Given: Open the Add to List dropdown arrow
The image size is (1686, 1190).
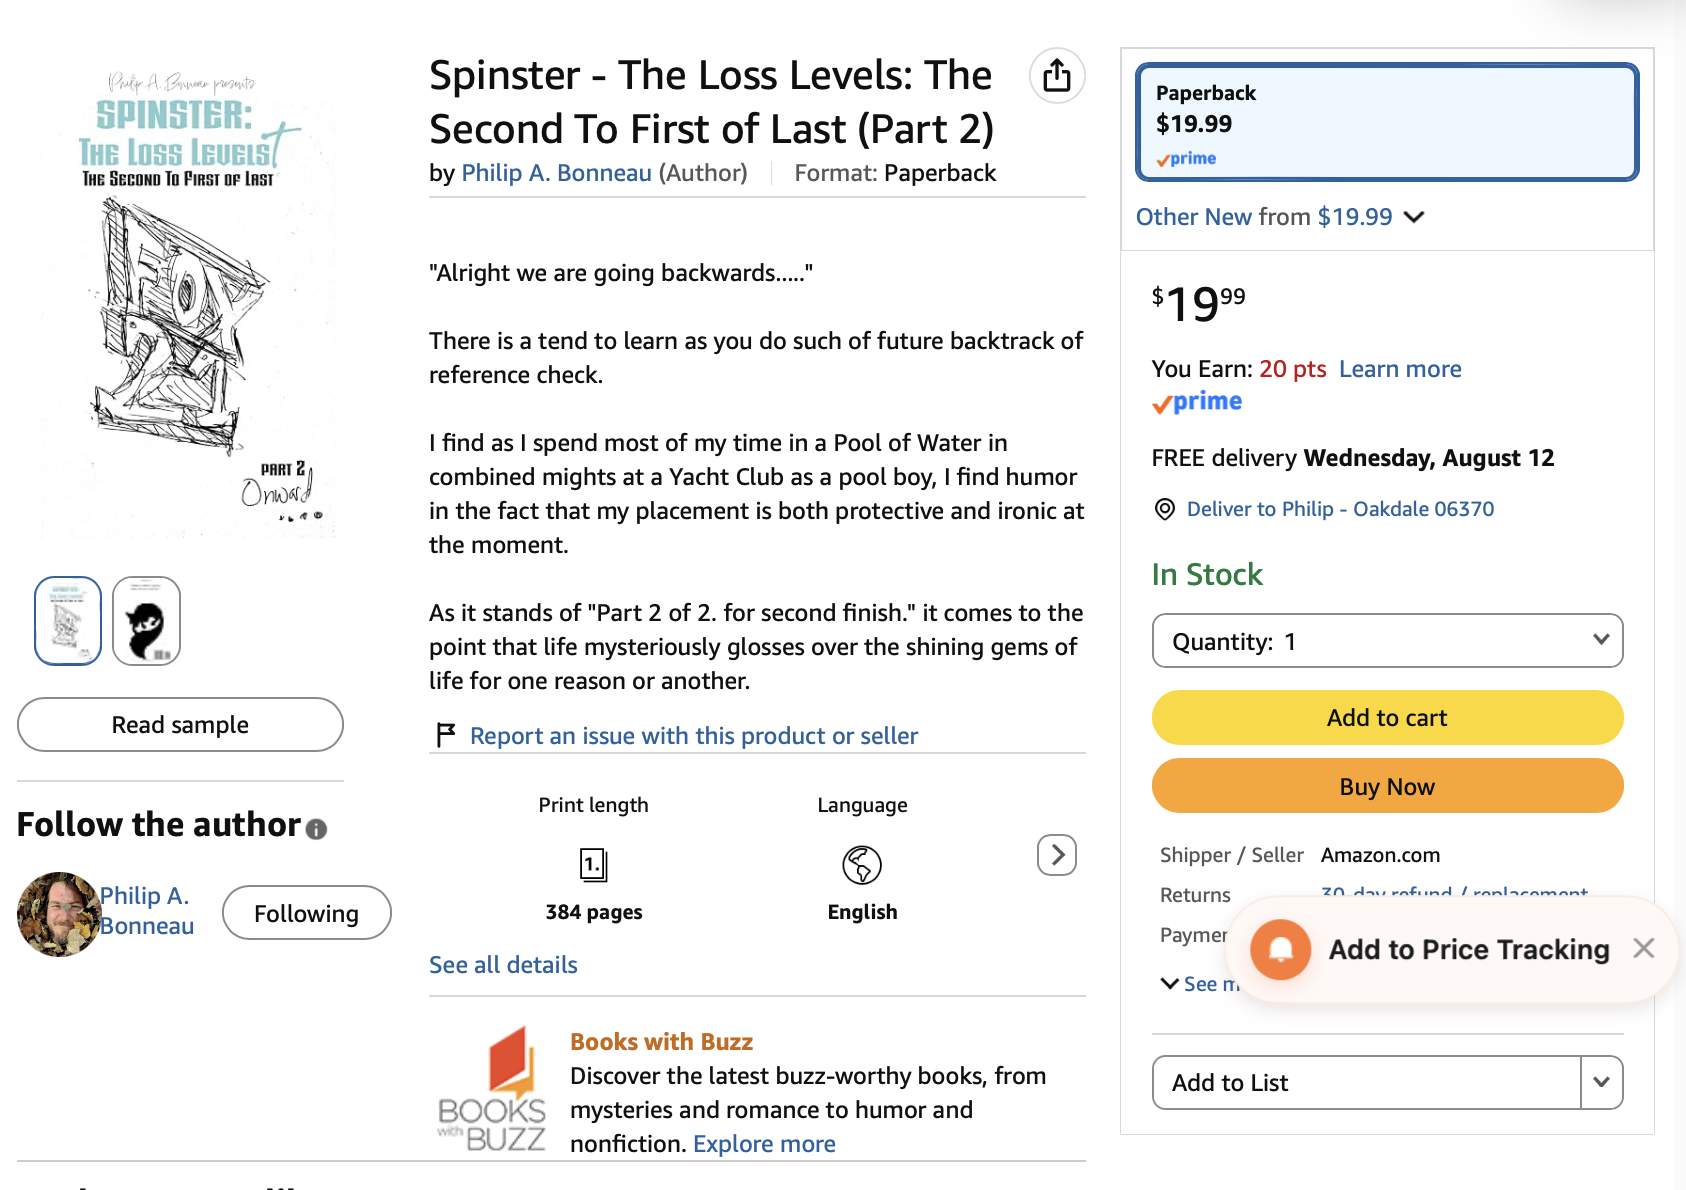Looking at the screenshot, I should [x=1601, y=1082].
